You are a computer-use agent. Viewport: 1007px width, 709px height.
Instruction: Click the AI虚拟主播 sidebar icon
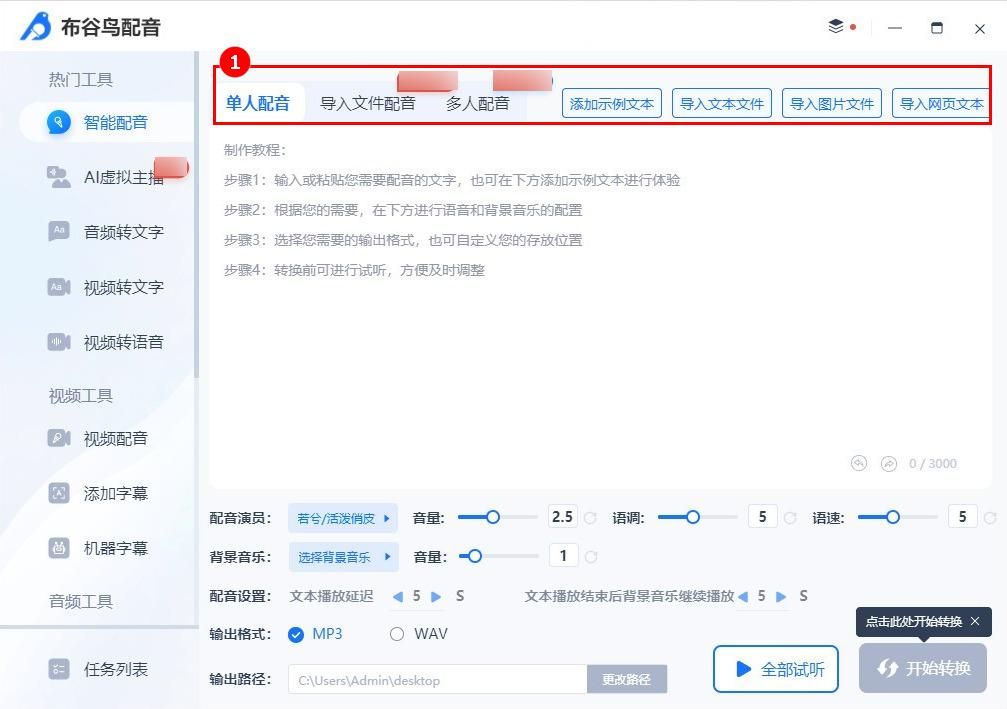click(58, 177)
